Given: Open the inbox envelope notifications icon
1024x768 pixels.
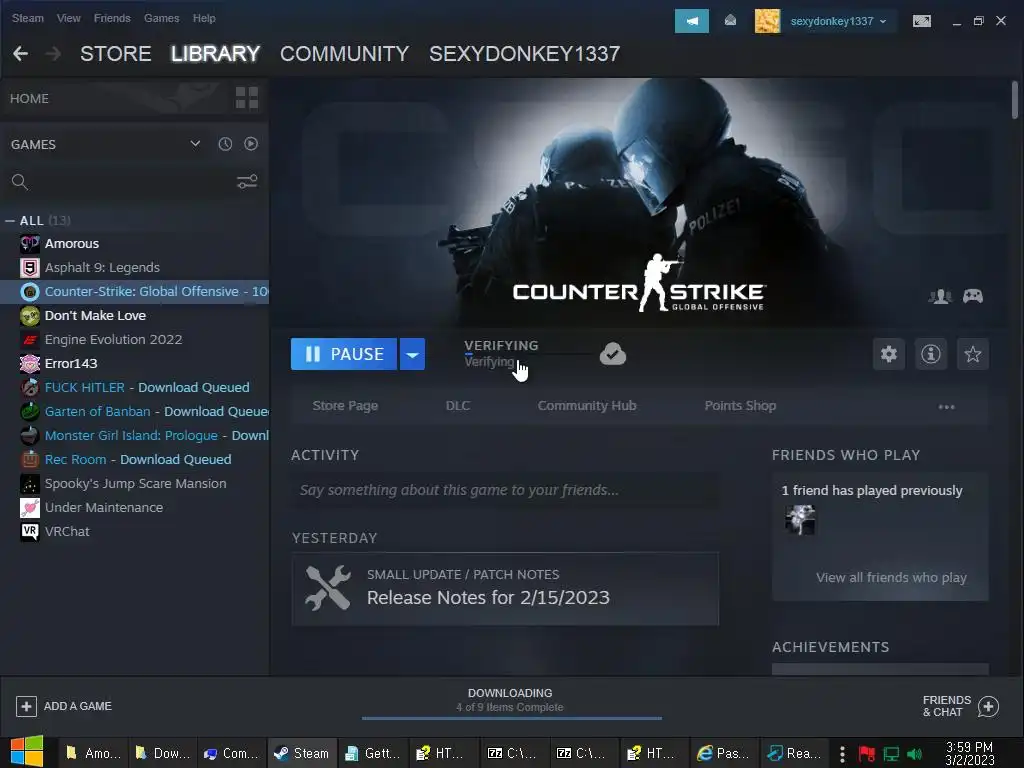Looking at the screenshot, I should click(731, 21).
